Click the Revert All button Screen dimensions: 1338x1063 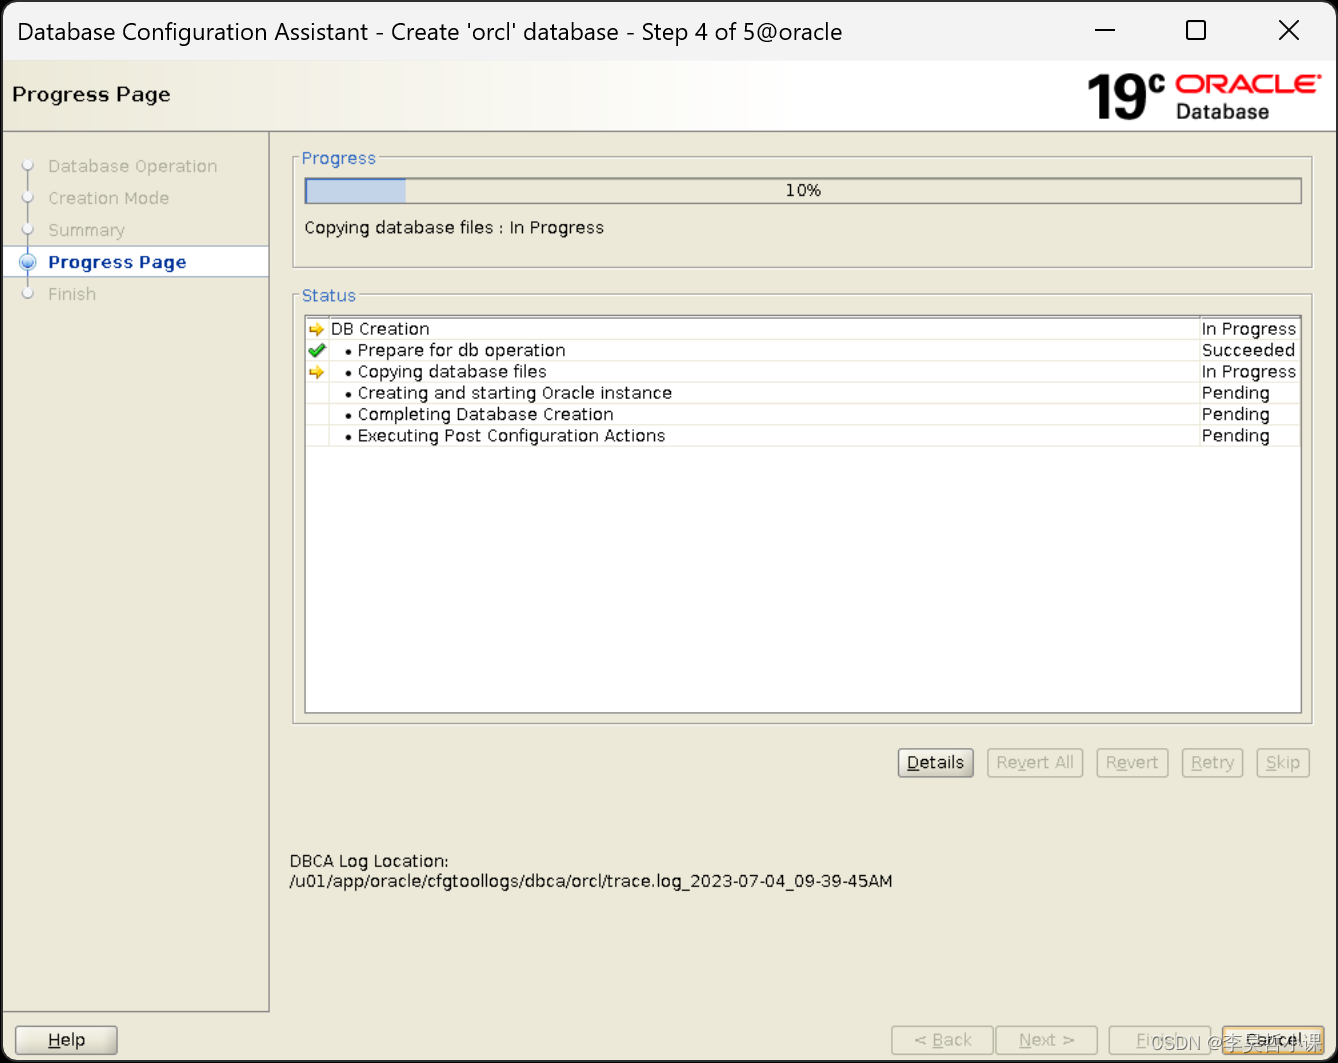coord(1034,762)
